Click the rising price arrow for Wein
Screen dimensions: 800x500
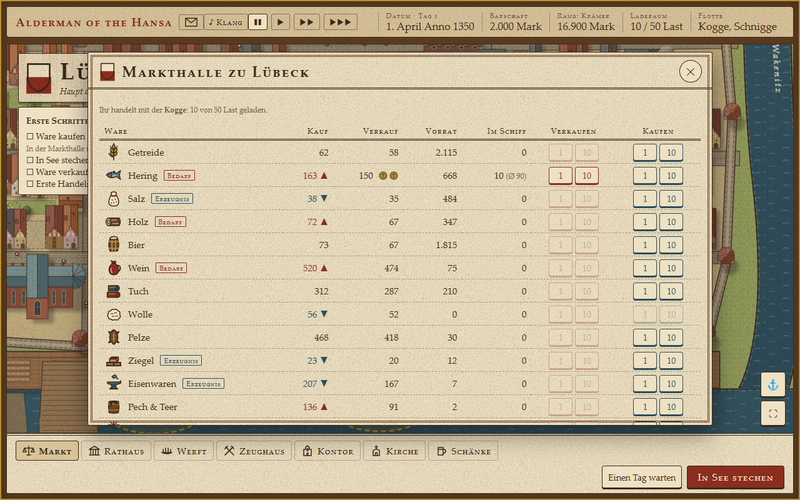coord(324,268)
